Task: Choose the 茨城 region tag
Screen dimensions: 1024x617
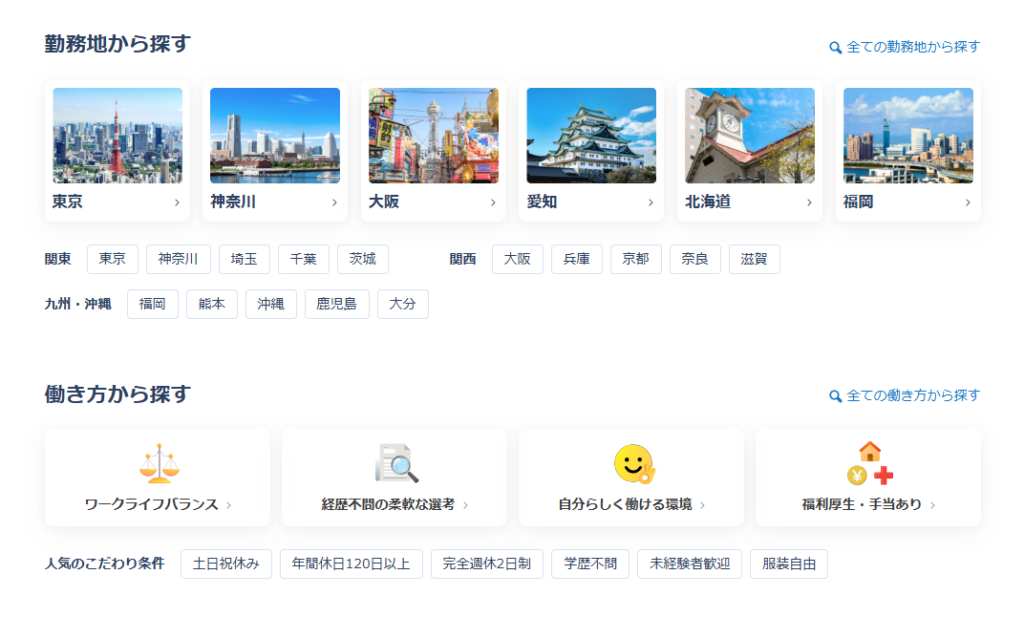Action: pos(363,259)
